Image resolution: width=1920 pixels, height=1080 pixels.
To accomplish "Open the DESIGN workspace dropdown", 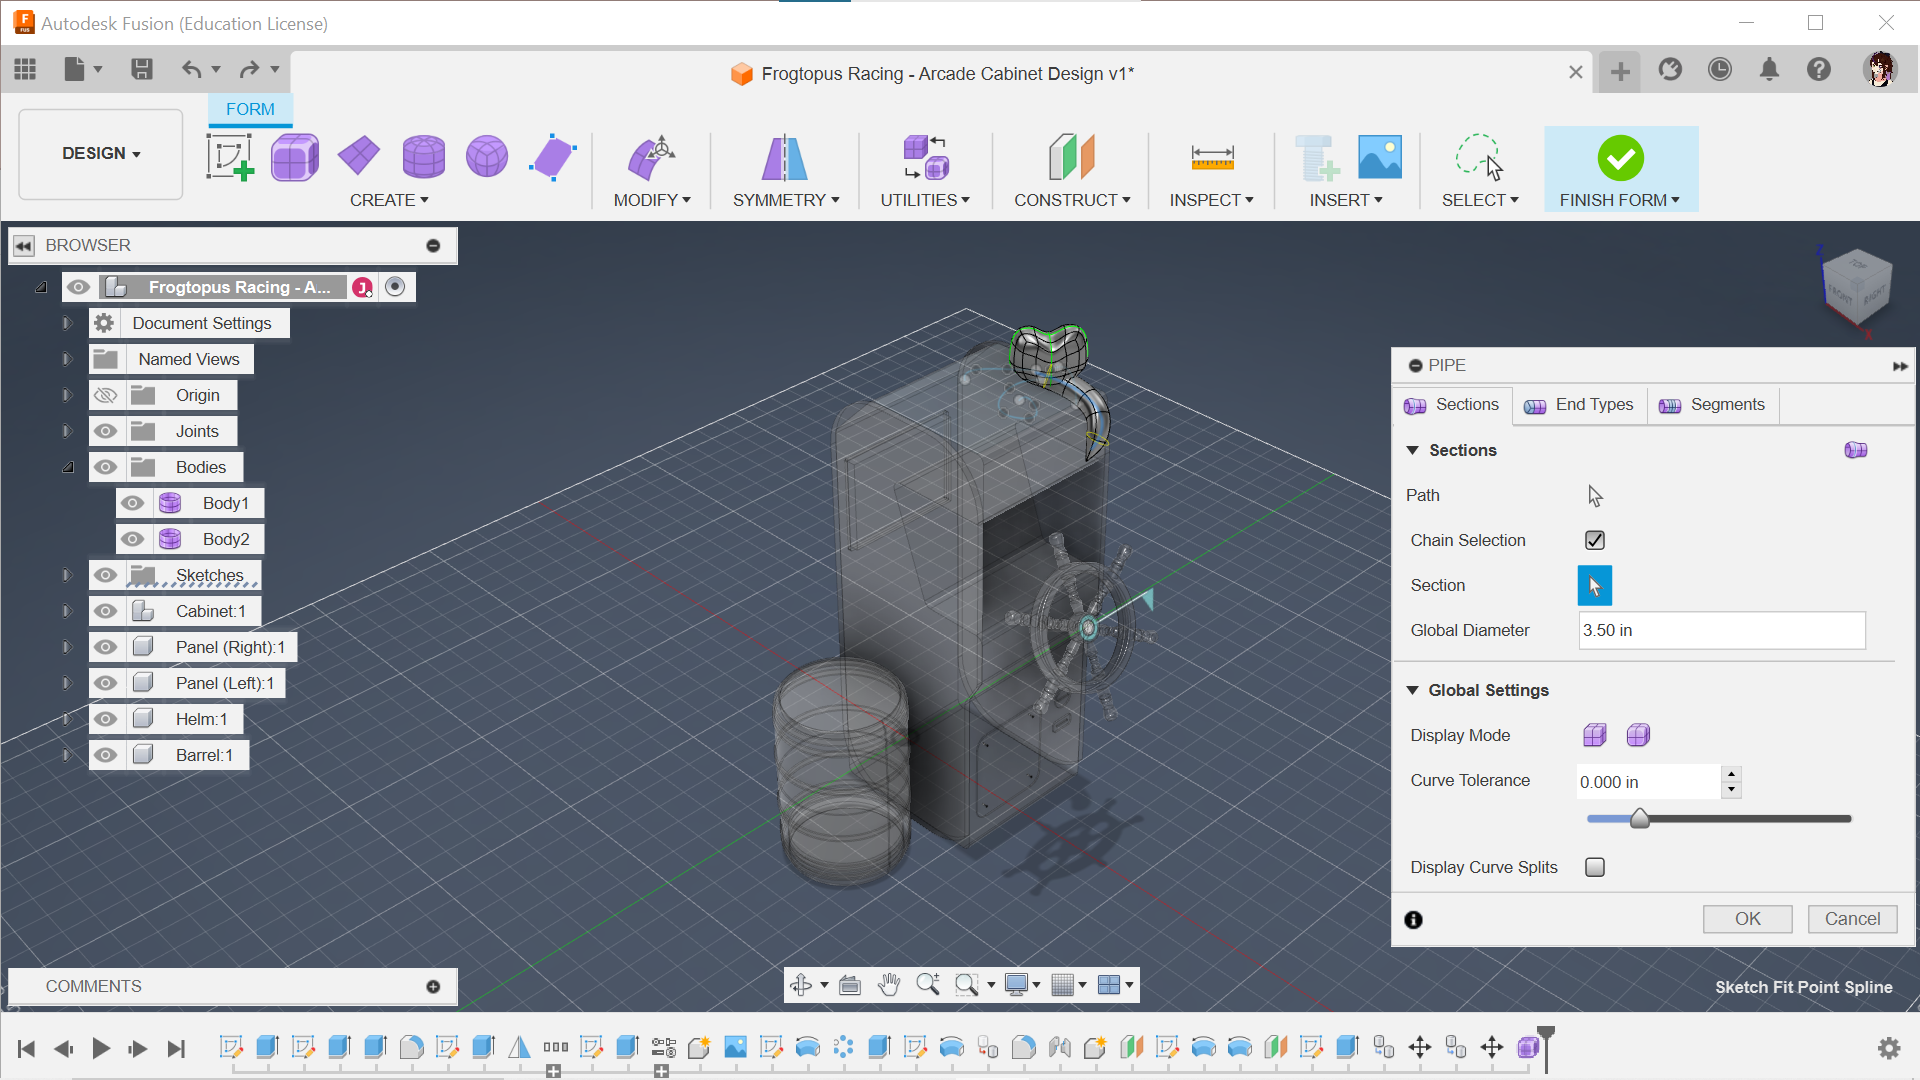I will pos(101,154).
